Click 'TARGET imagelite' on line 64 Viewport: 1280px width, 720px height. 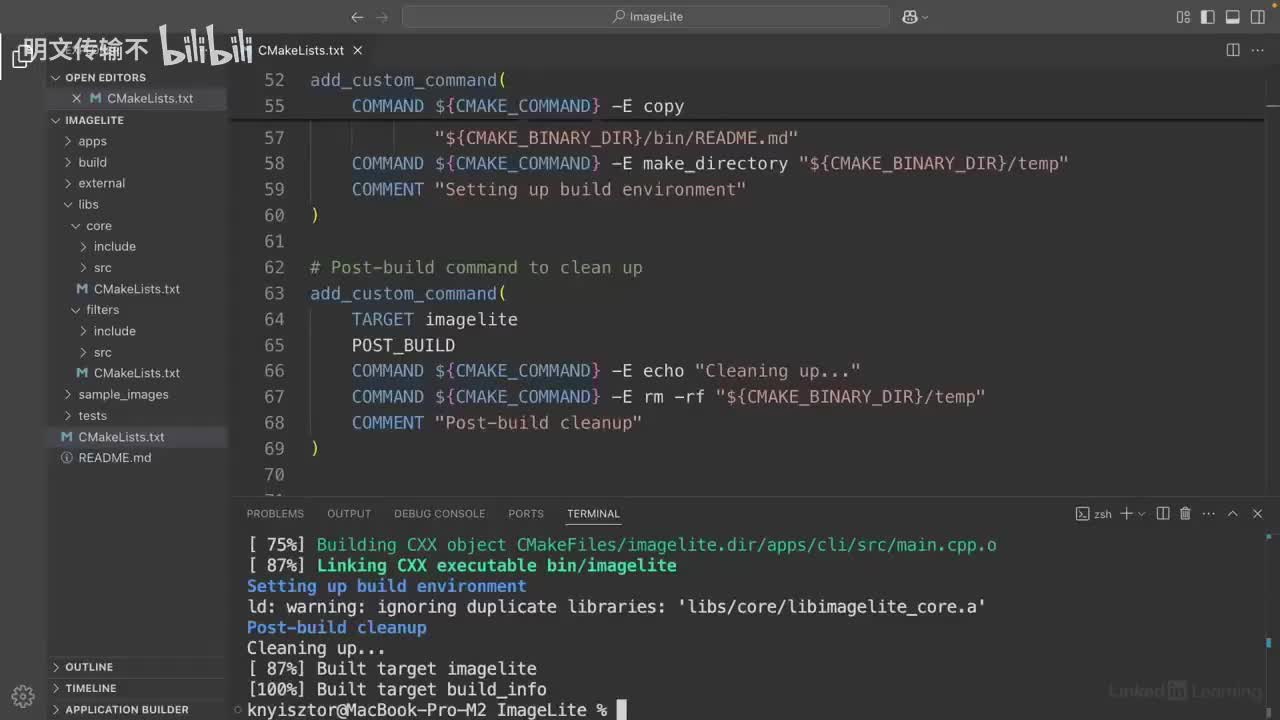coord(434,320)
